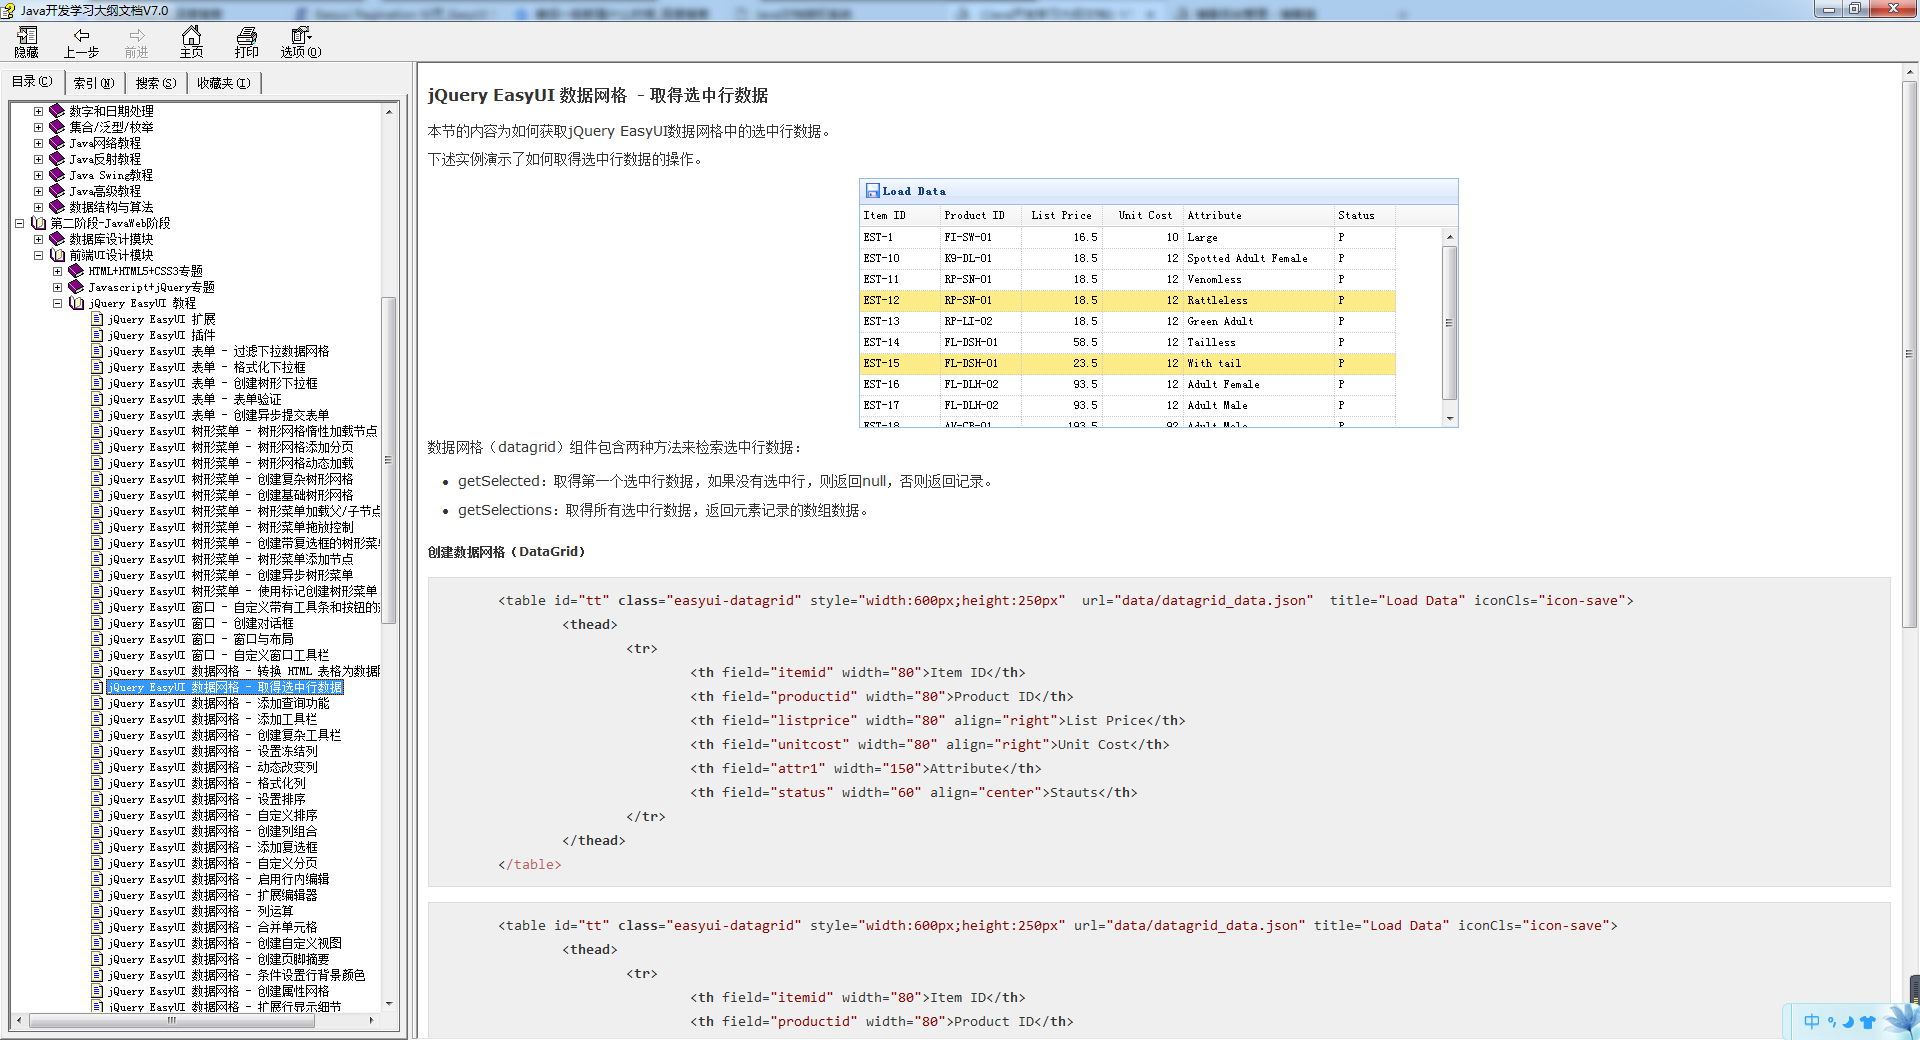The width and height of the screenshot is (1920, 1040).
Task: Open the 选项 (Options) toolbar icon
Action: (x=300, y=42)
